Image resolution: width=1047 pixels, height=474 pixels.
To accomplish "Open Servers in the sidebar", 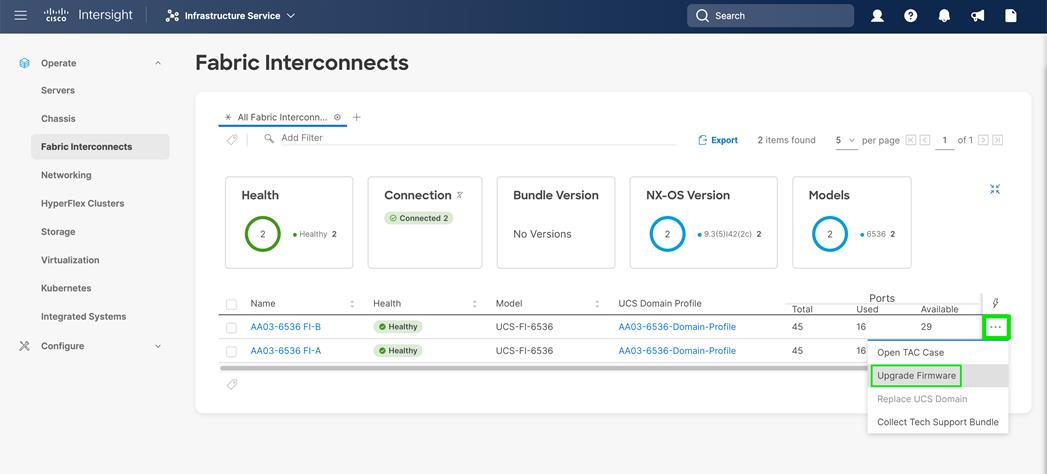I will pyautogui.click(x=58, y=90).
